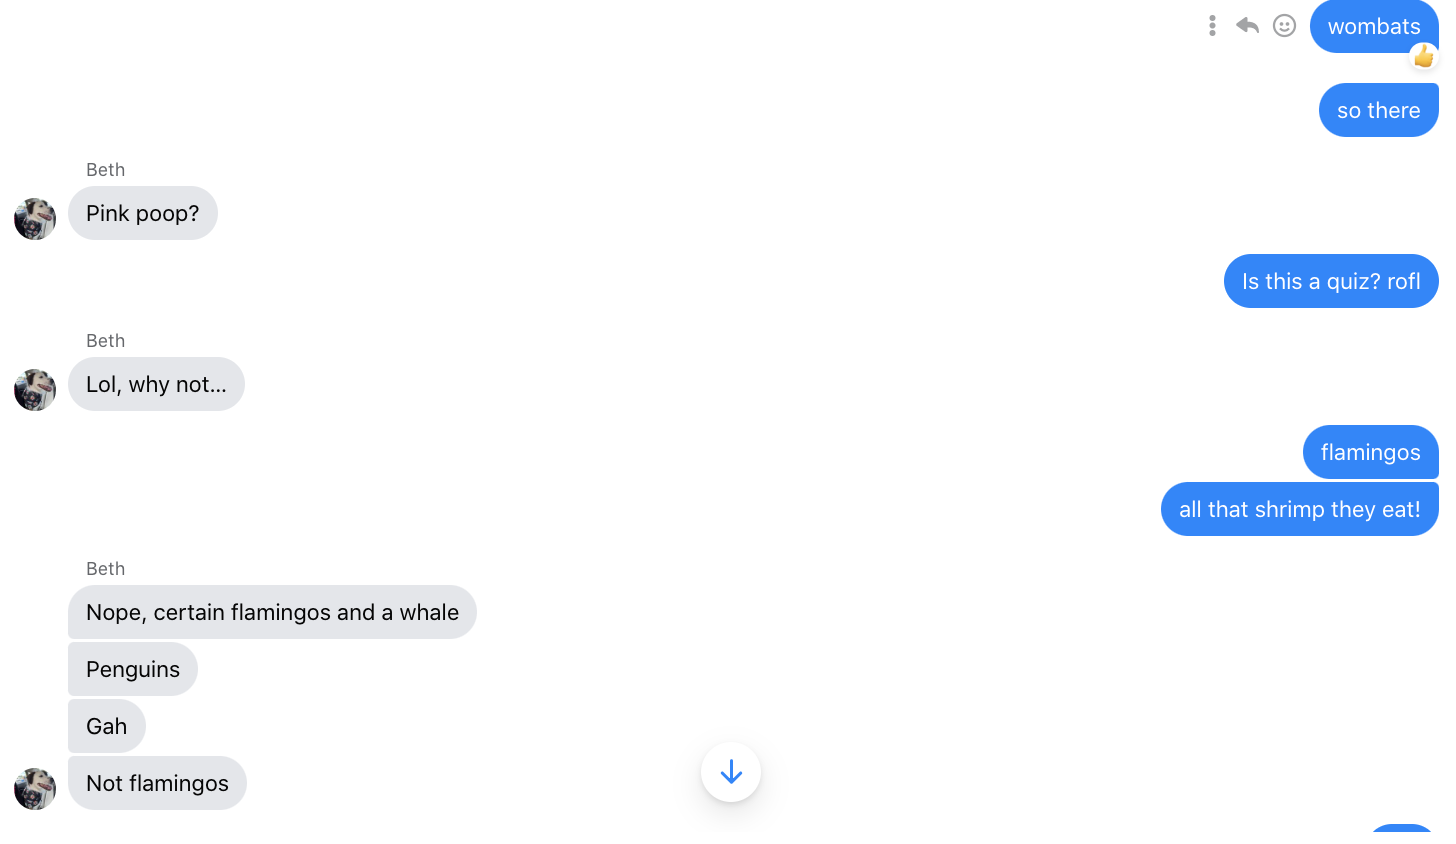Select the "flamingos" sent message
The width and height of the screenshot is (1456, 844).
click(x=1371, y=452)
